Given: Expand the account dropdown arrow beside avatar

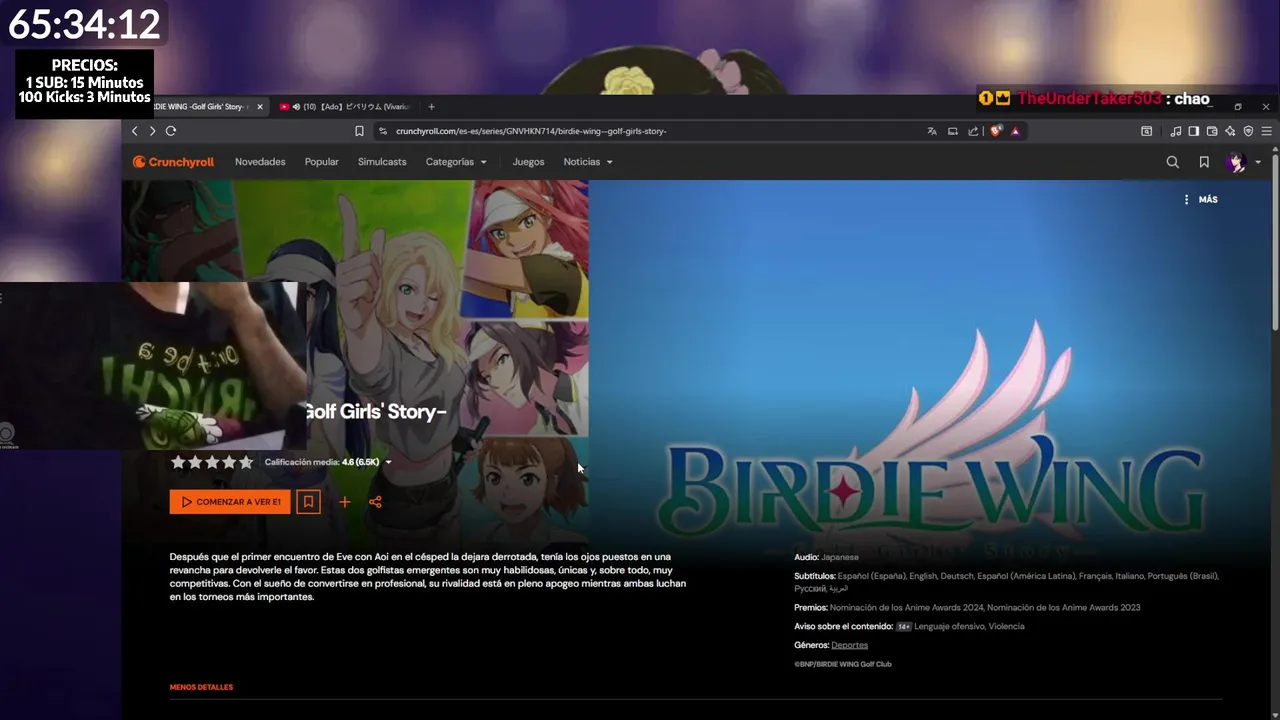Looking at the screenshot, I should (1258, 162).
